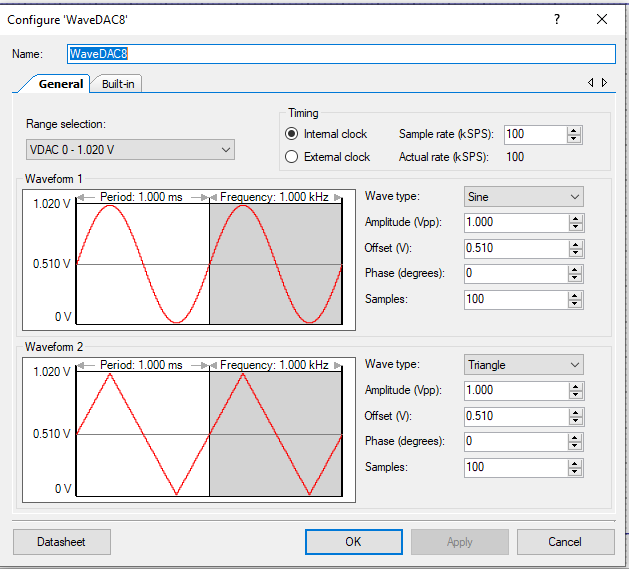Switch to the Built-in tab
Screen dimensions: 629x569
point(118,84)
